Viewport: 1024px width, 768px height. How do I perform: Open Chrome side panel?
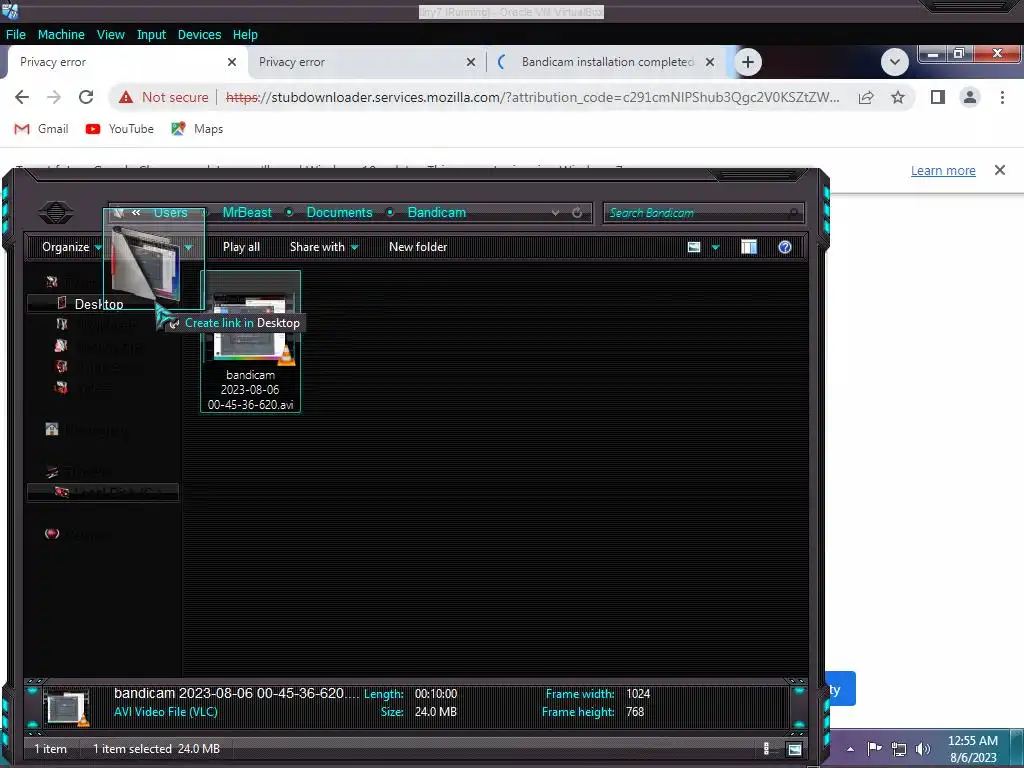pyautogui.click(x=938, y=97)
